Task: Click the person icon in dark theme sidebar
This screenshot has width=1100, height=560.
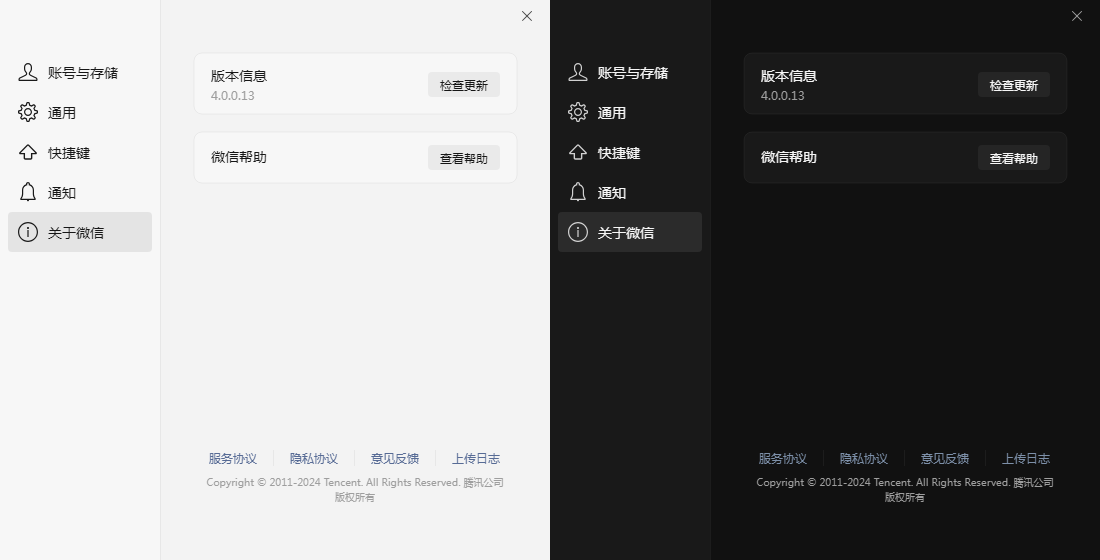Action: (578, 72)
